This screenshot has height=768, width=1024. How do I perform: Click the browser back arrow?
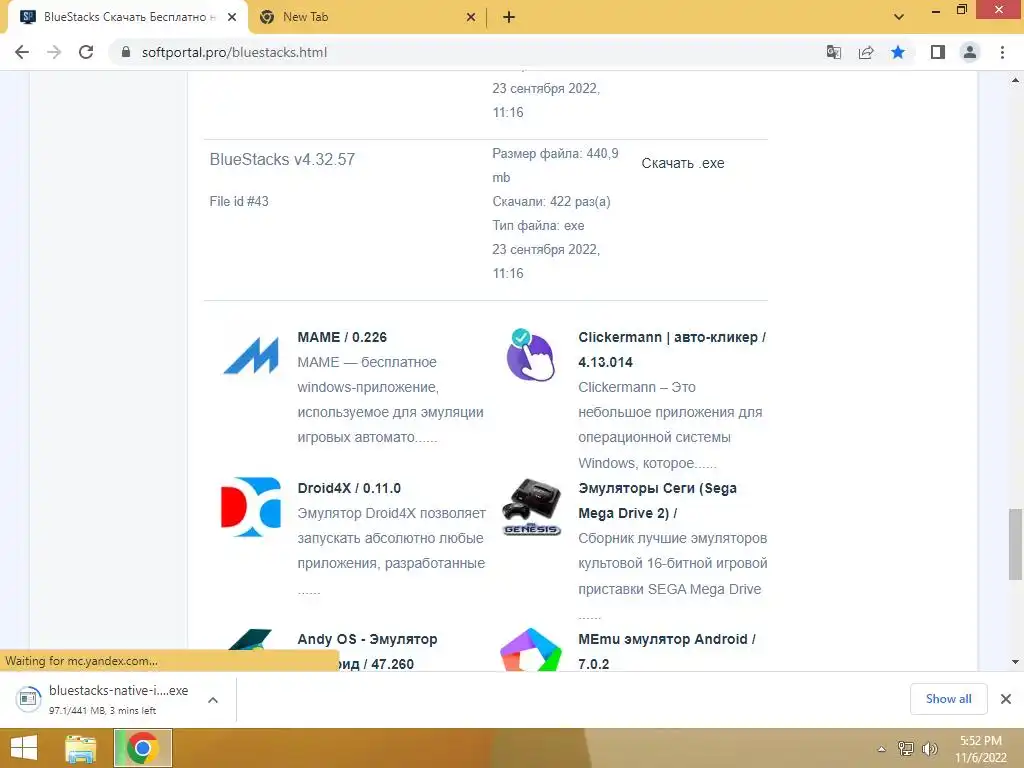click(x=22, y=52)
